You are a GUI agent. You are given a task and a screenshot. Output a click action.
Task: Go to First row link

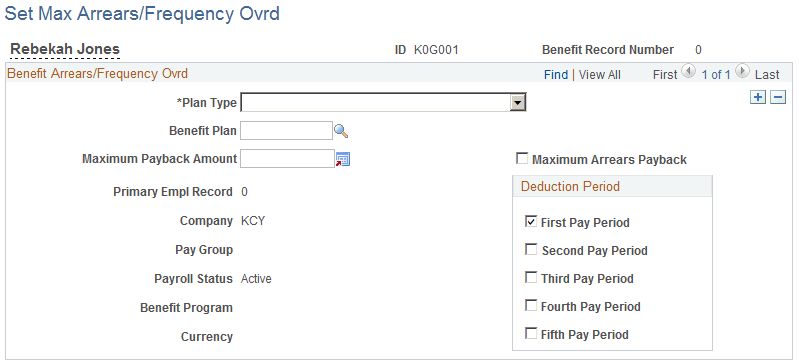(665, 75)
